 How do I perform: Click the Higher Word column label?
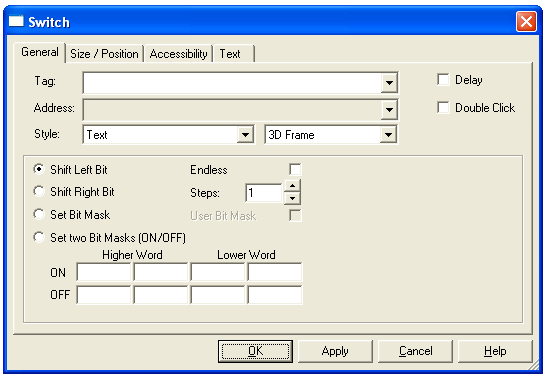coord(132,255)
